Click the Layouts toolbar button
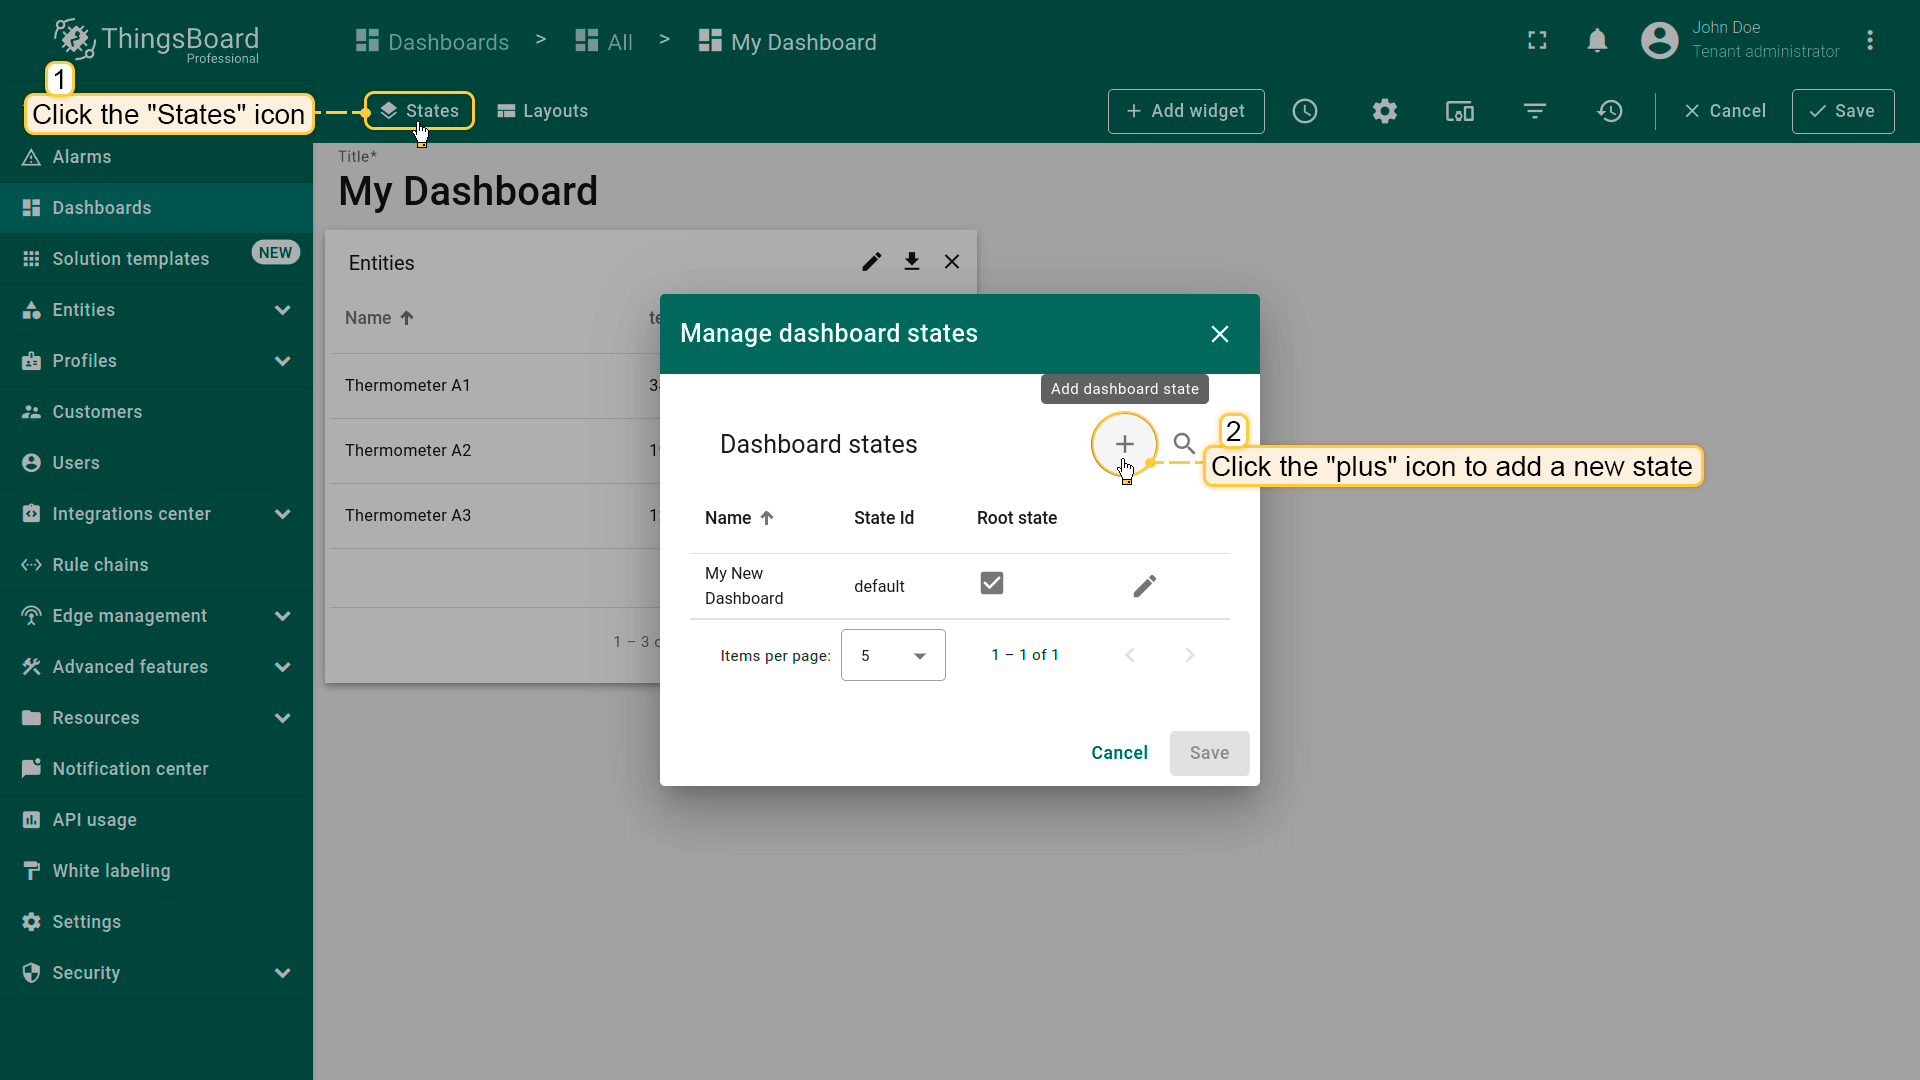The image size is (1920, 1080). [x=543, y=111]
